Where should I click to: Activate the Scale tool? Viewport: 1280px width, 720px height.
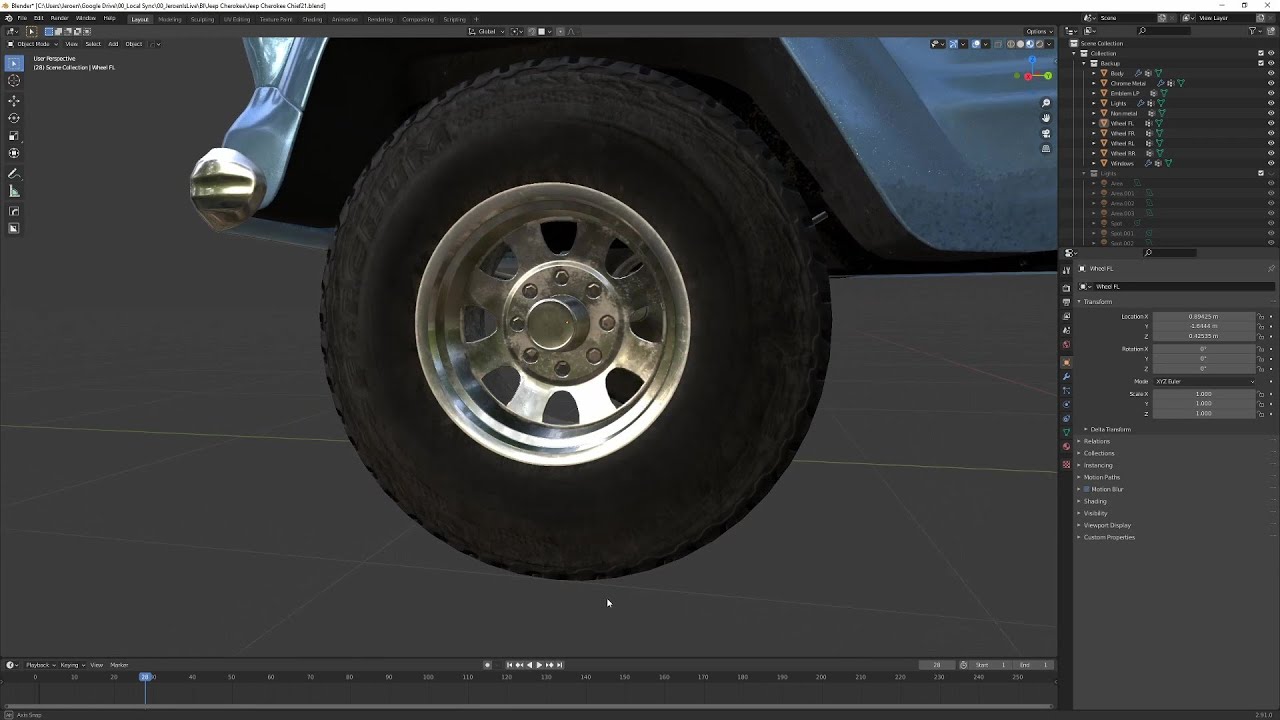(14, 136)
